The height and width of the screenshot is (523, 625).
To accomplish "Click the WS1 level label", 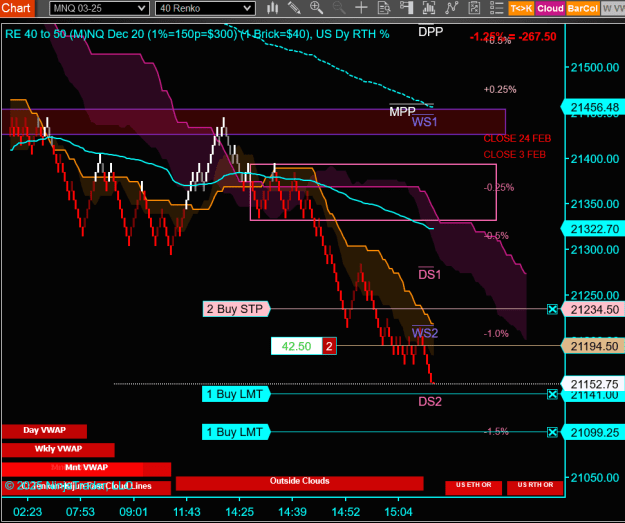I will [x=425, y=122].
